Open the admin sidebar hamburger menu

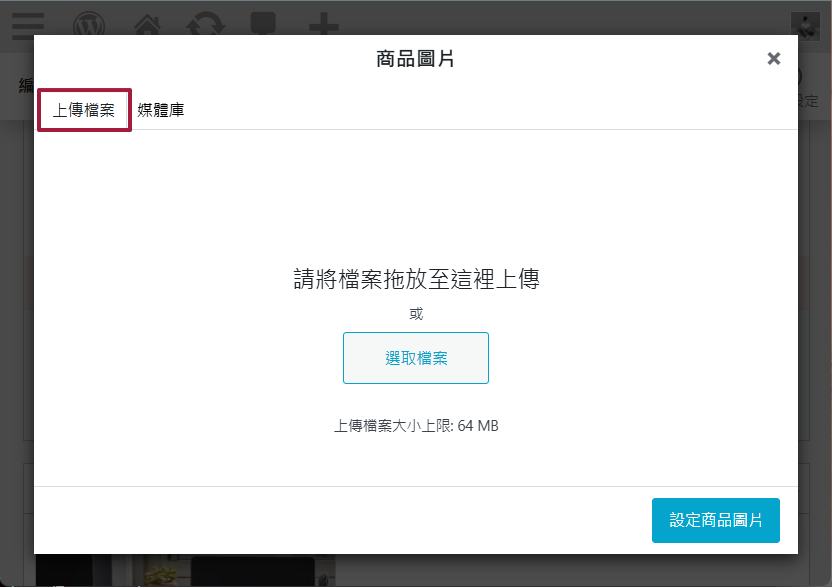point(27,26)
